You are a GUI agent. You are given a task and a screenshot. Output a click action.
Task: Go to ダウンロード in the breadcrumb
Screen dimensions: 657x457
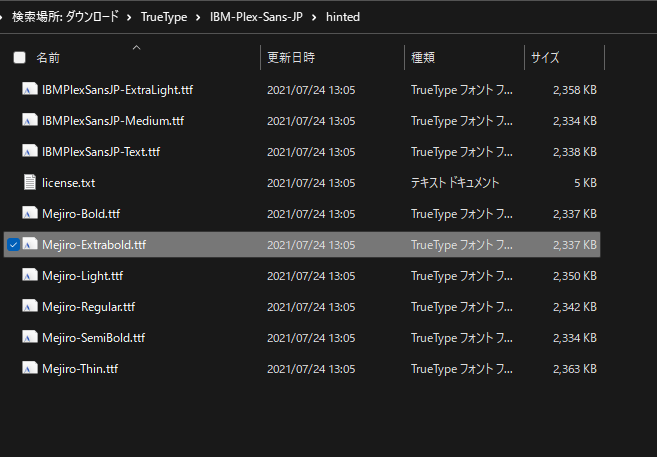tap(92, 17)
